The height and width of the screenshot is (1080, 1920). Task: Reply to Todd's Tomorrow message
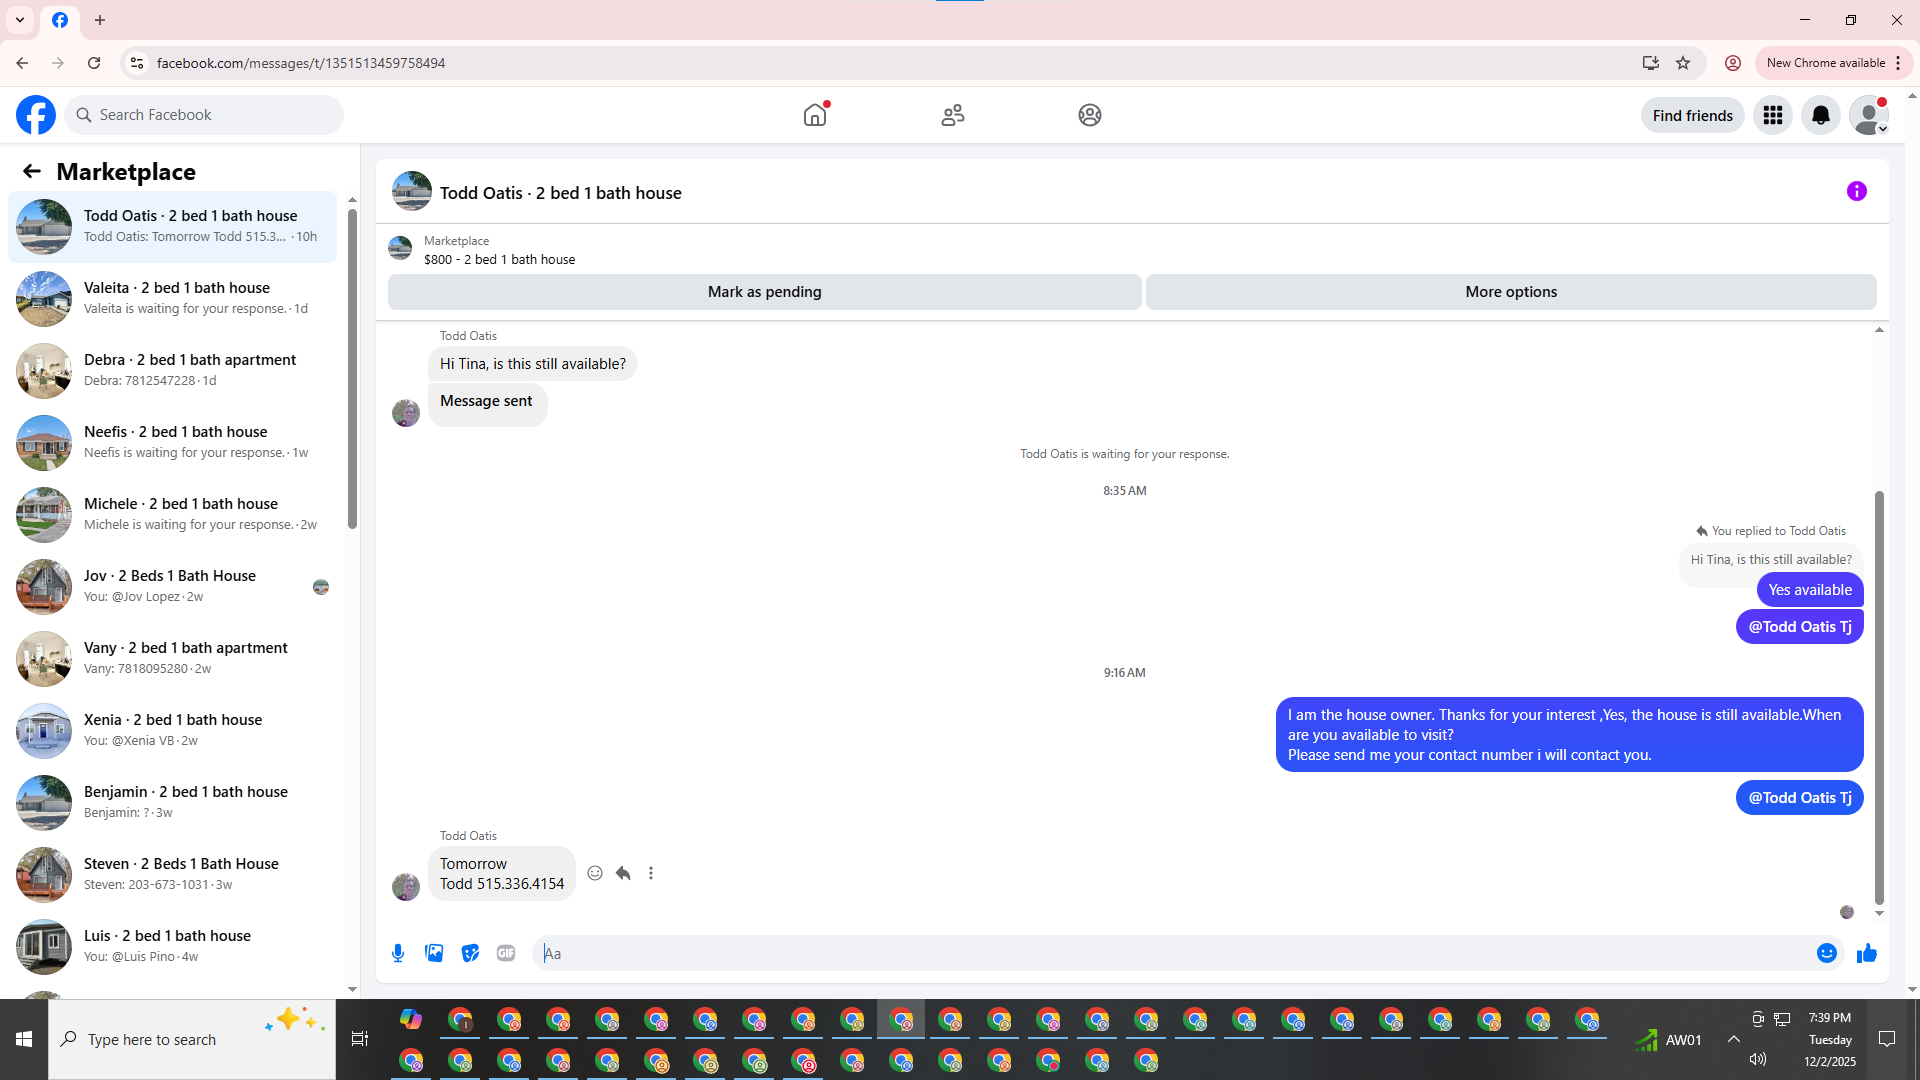(x=623, y=873)
